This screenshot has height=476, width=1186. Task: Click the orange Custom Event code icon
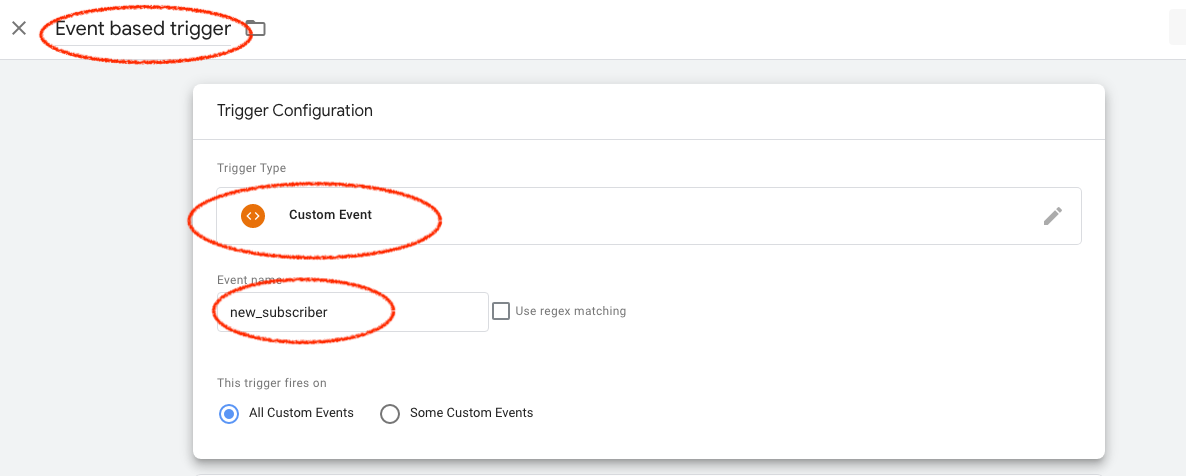tap(253, 215)
